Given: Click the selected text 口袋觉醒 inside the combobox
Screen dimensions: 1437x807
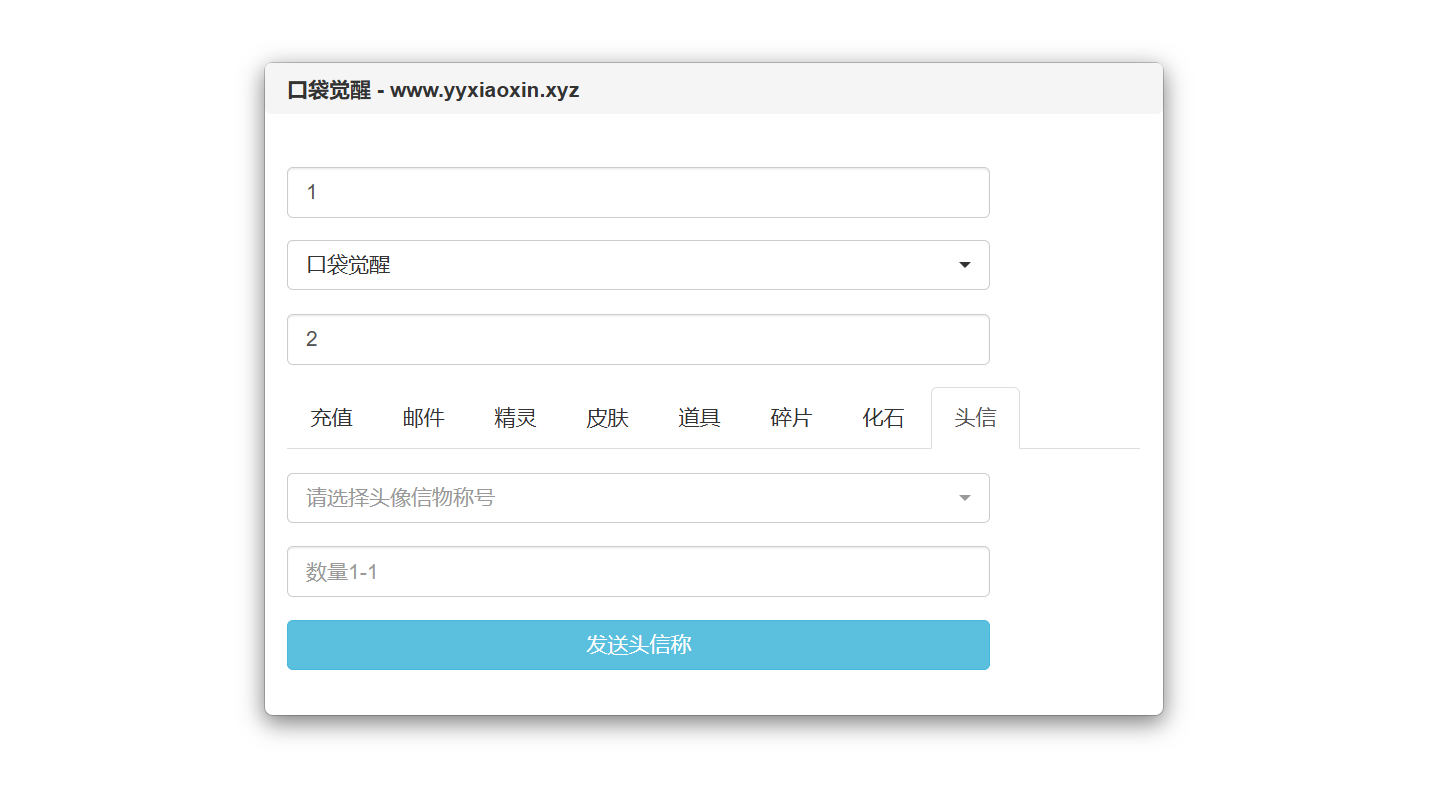Looking at the screenshot, I should click(x=348, y=265).
